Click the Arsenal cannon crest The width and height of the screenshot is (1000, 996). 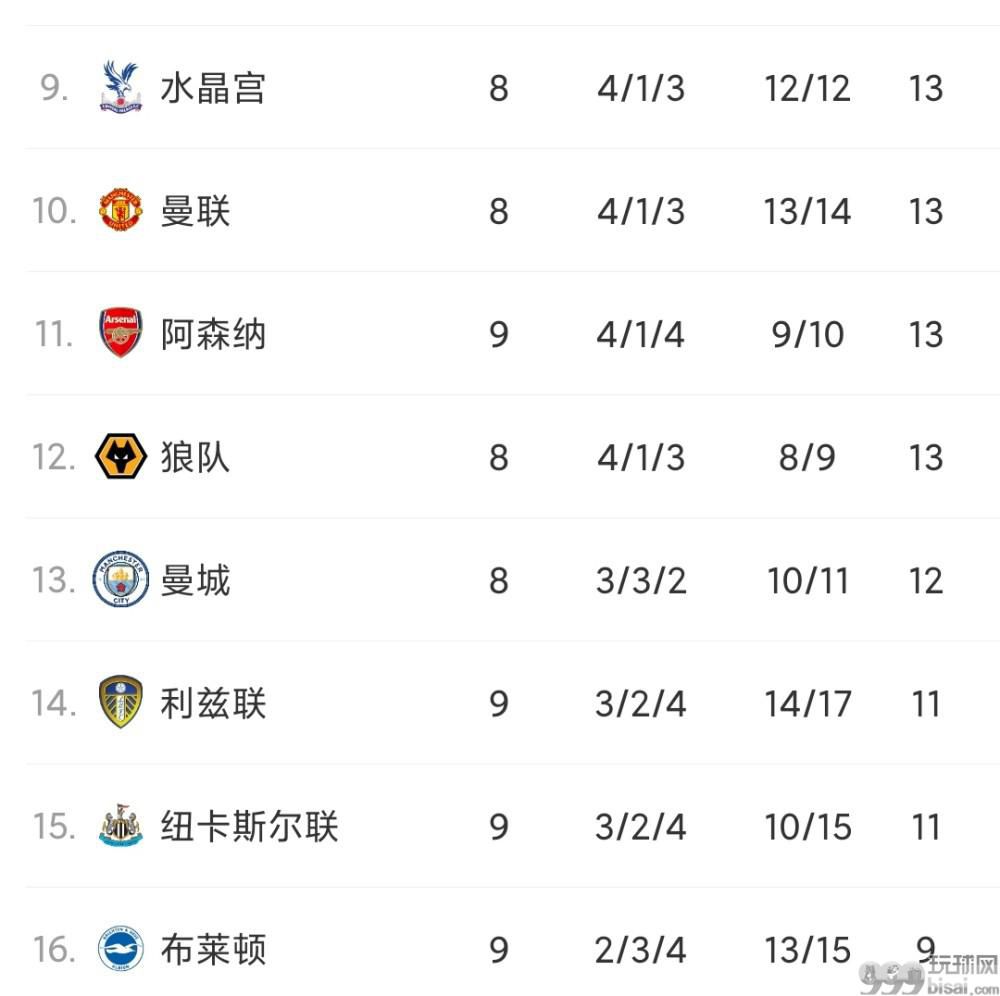point(121,333)
